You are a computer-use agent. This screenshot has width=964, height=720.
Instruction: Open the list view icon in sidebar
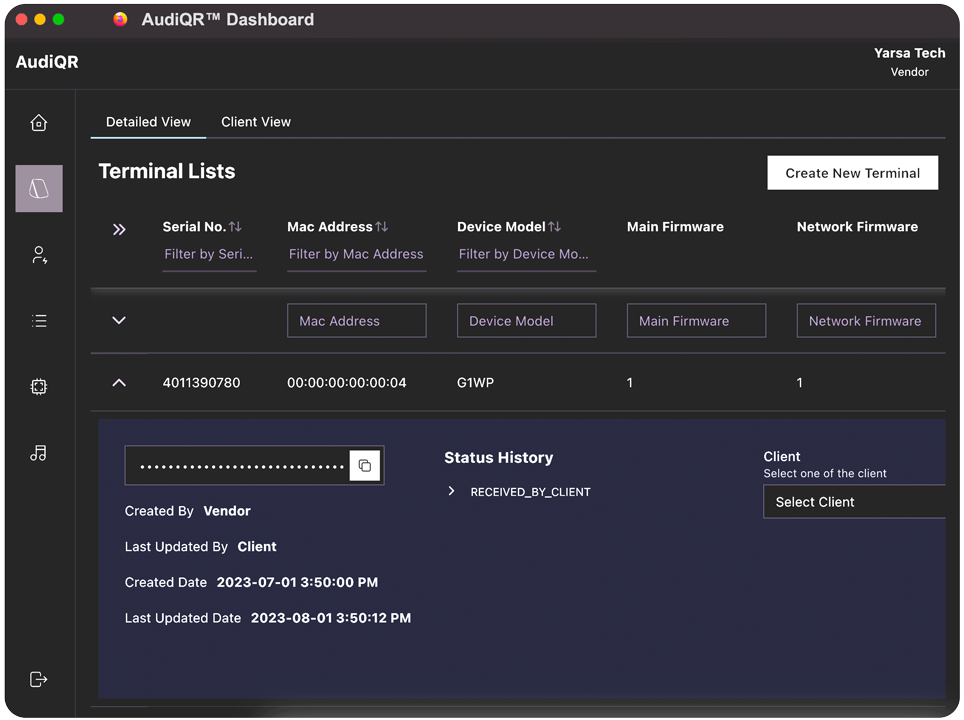click(x=38, y=320)
